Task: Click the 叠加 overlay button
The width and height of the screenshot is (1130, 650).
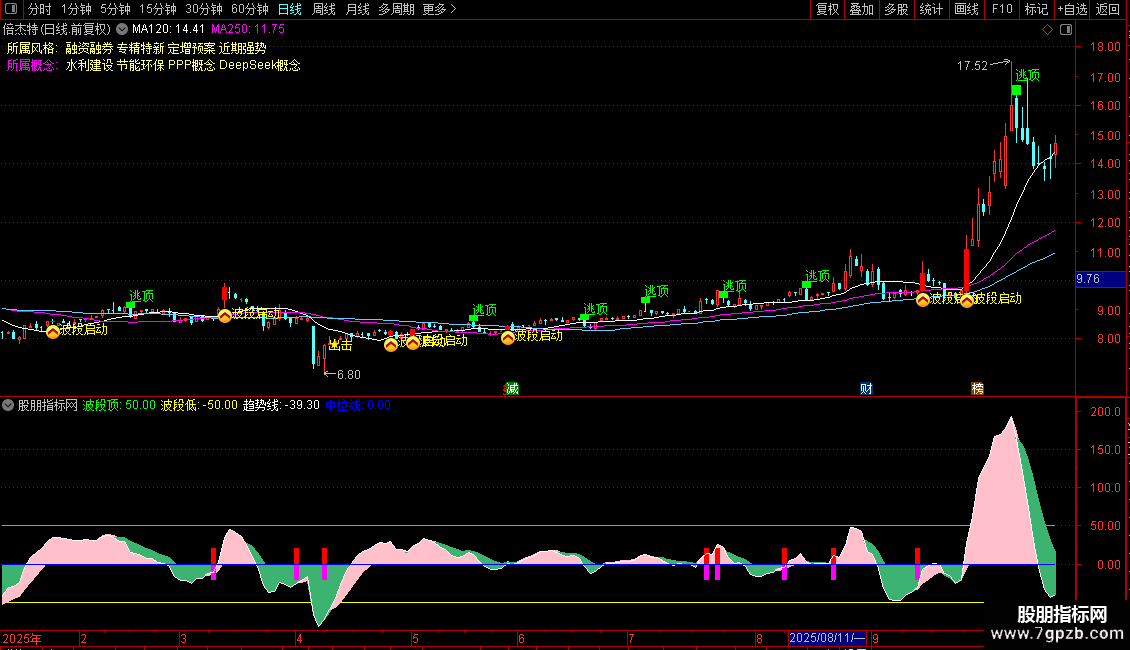Action: (861, 9)
